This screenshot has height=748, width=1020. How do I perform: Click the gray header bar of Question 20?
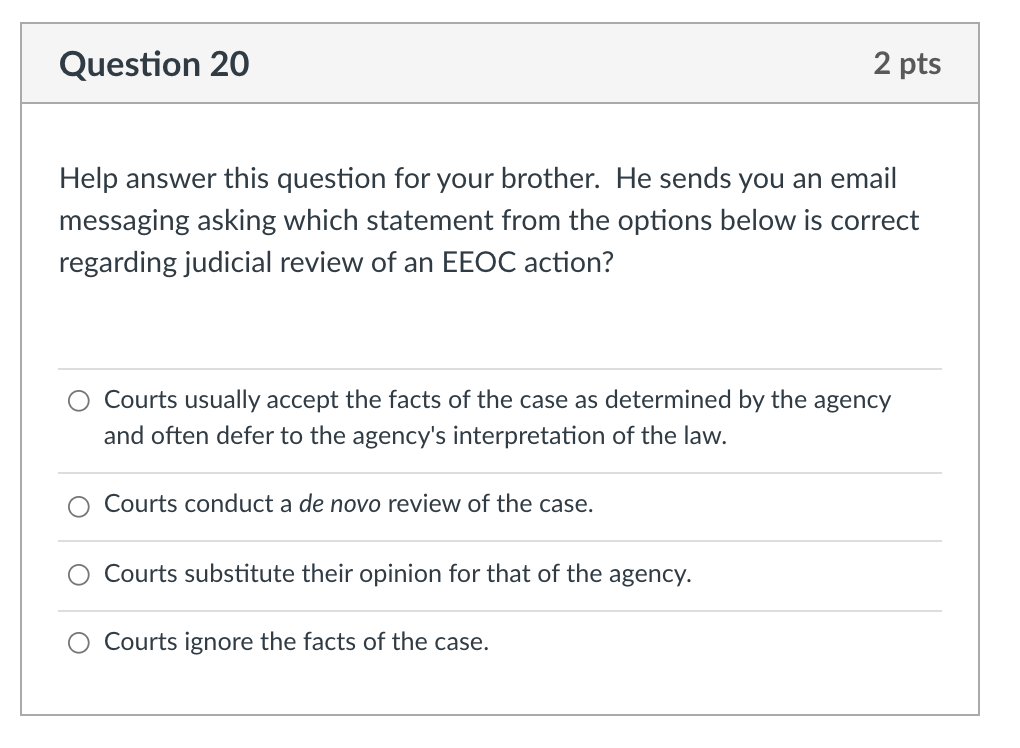click(500, 63)
